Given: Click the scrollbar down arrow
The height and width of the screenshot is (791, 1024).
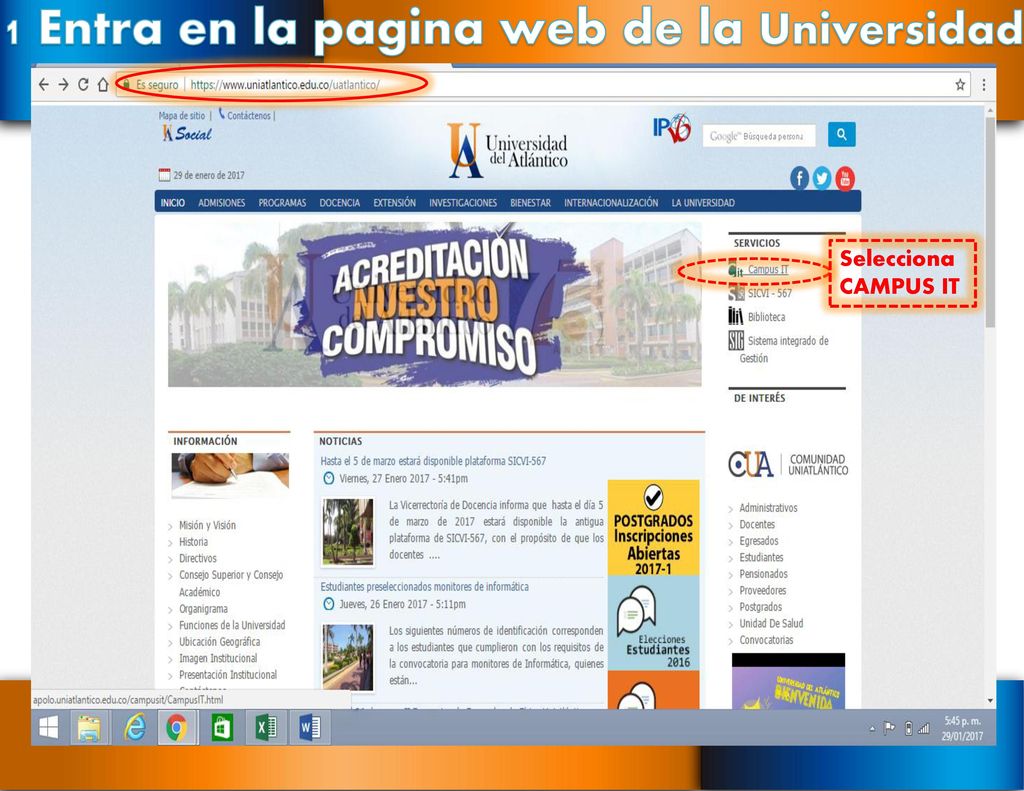Looking at the screenshot, I should (990, 701).
